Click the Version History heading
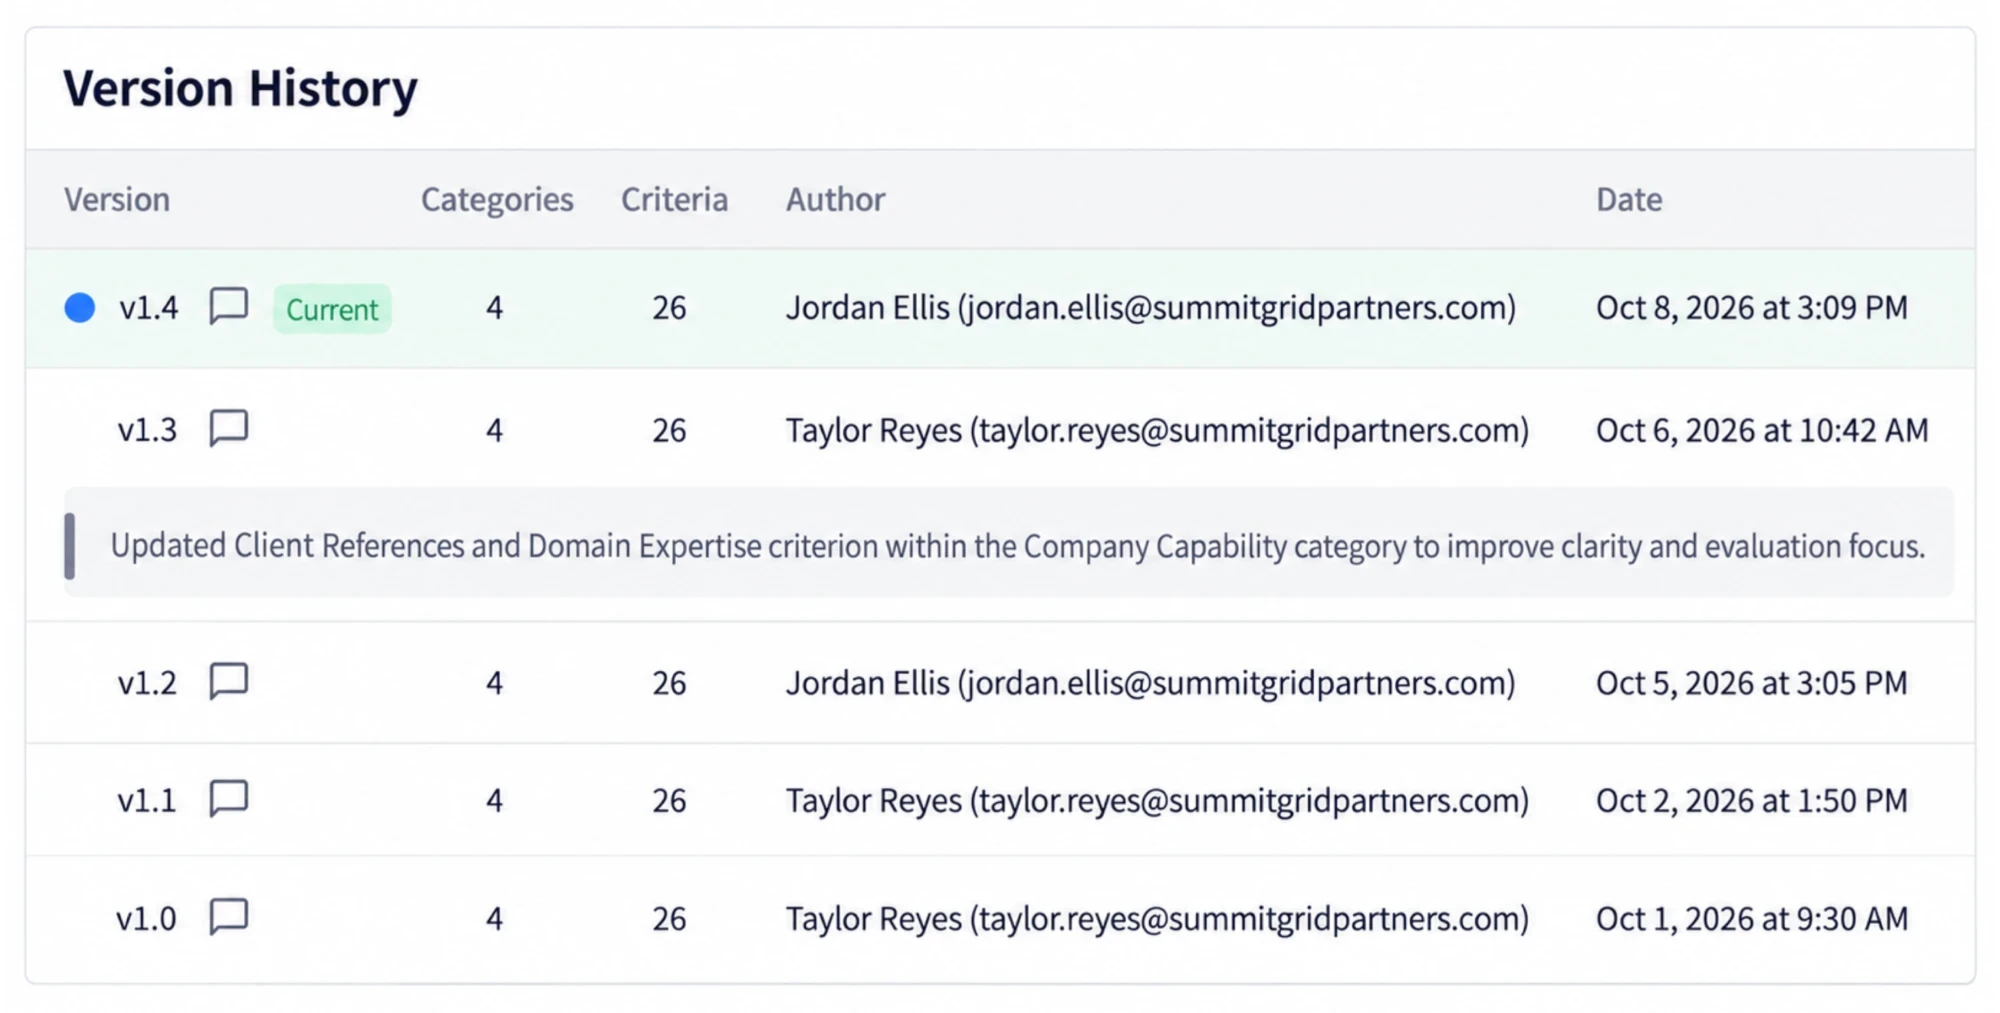 tap(240, 88)
